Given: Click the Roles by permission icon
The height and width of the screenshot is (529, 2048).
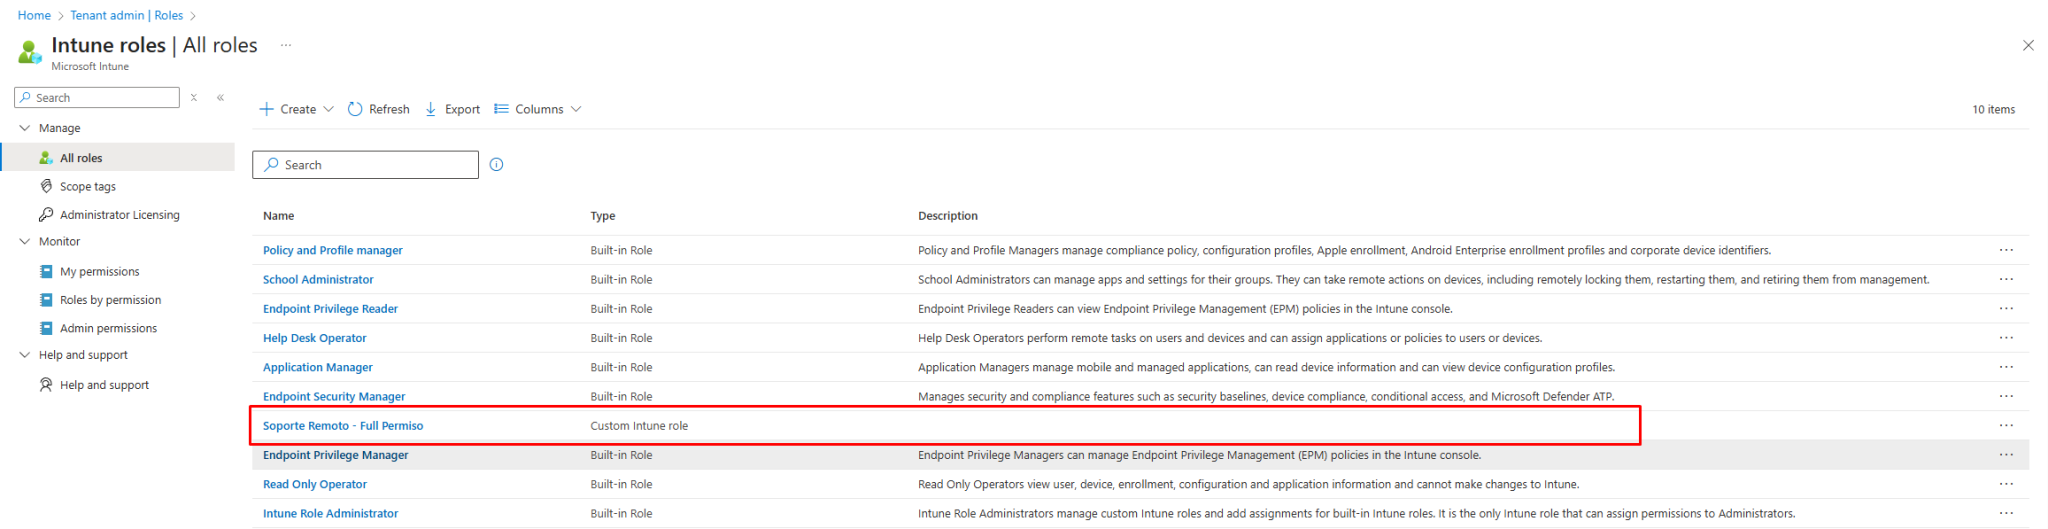Looking at the screenshot, I should [x=46, y=300].
